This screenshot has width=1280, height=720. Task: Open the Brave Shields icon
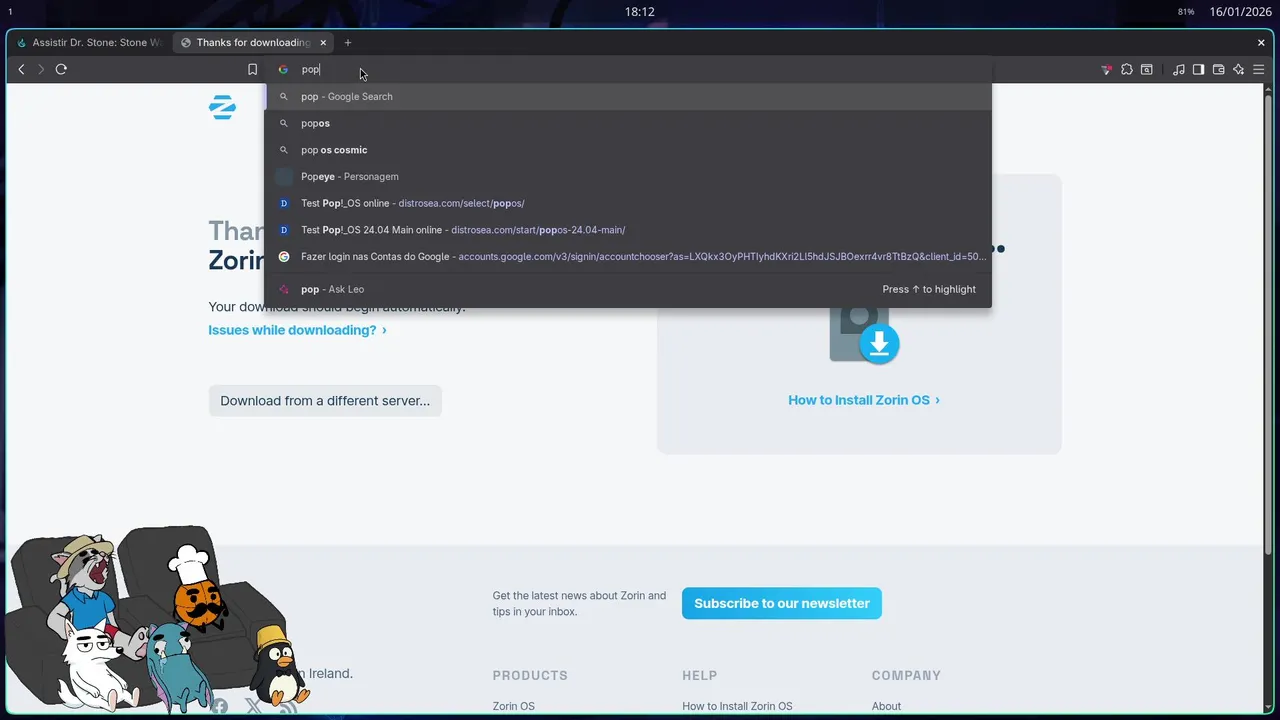(x=1106, y=69)
